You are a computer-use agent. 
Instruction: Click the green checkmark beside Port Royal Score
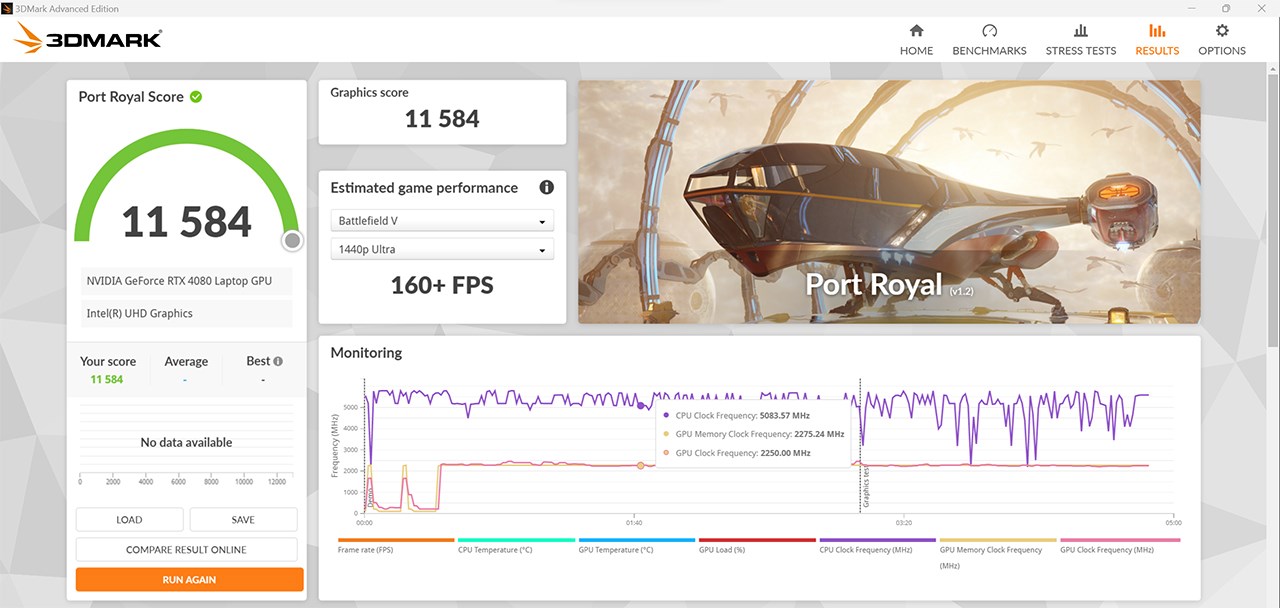coord(196,96)
